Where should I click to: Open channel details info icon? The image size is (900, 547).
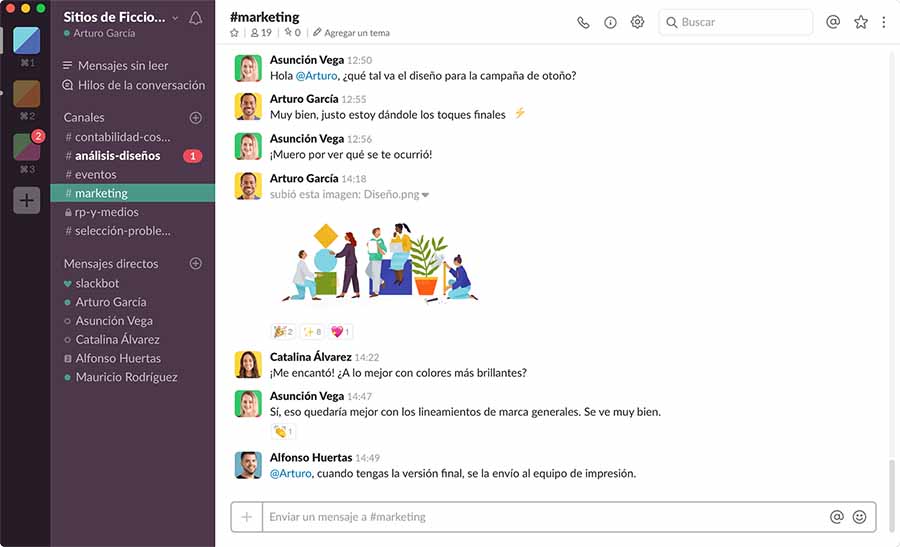[610, 22]
